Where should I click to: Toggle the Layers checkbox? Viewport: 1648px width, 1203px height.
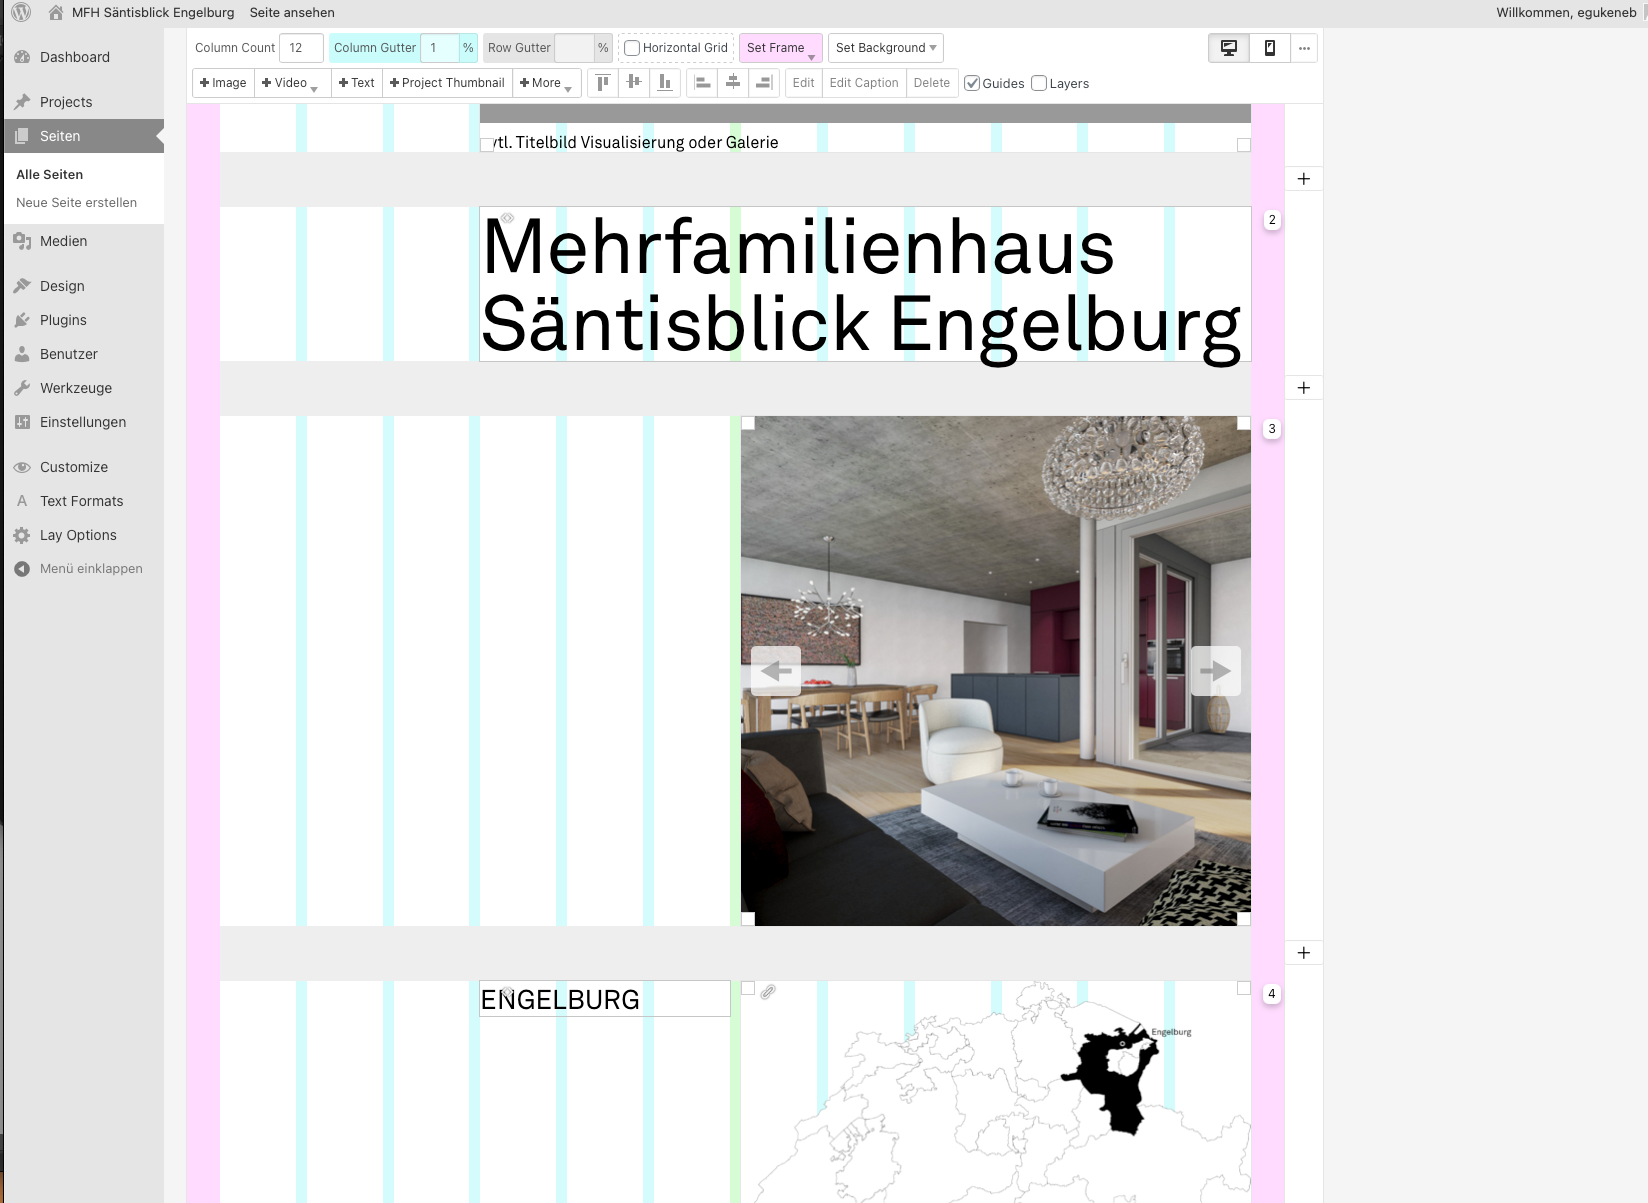(1039, 83)
